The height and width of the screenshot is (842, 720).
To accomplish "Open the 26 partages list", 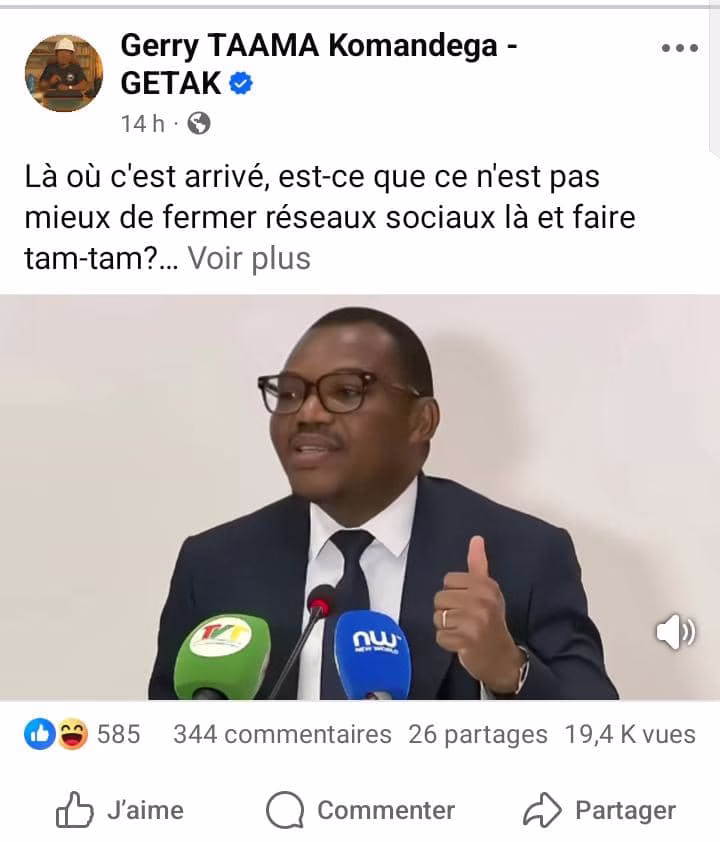I will (x=478, y=734).
